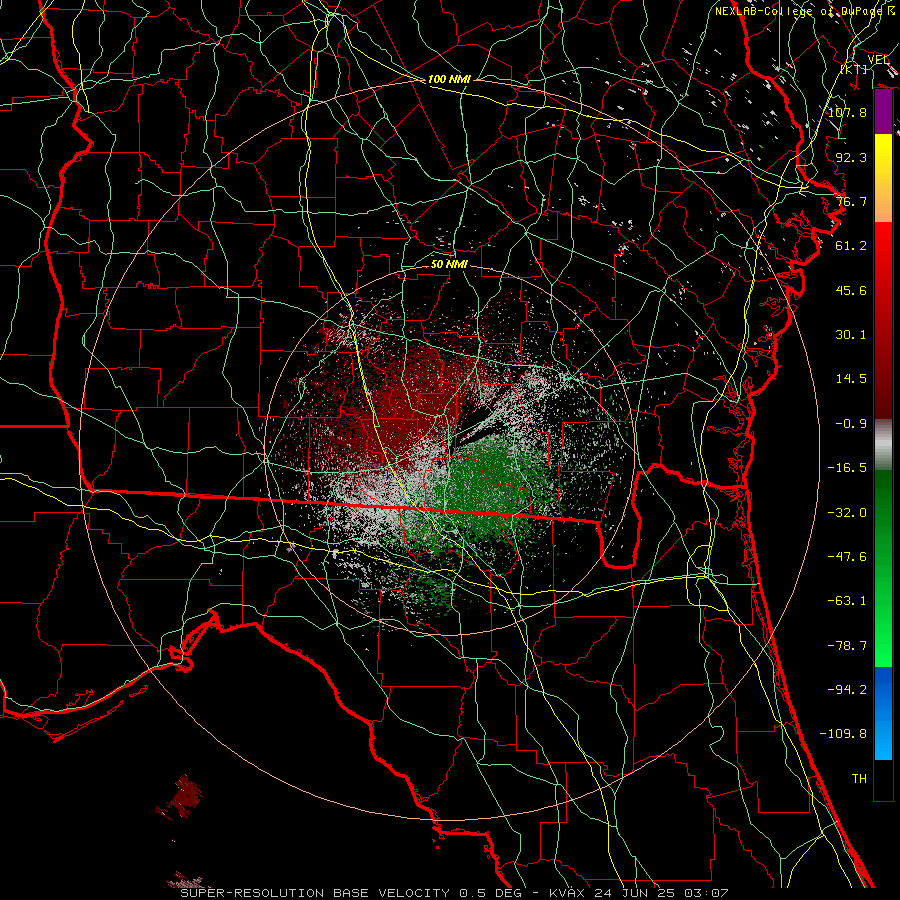Click the 76.7 velocity scale value
This screenshot has height=900, width=900.
tap(851, 201)
